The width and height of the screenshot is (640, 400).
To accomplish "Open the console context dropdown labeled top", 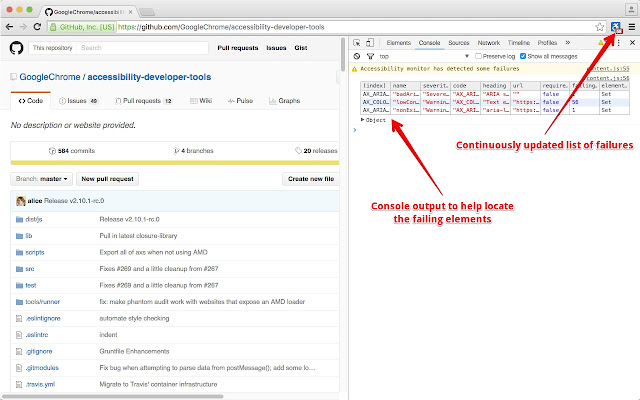I will click(x=424, y=56).
